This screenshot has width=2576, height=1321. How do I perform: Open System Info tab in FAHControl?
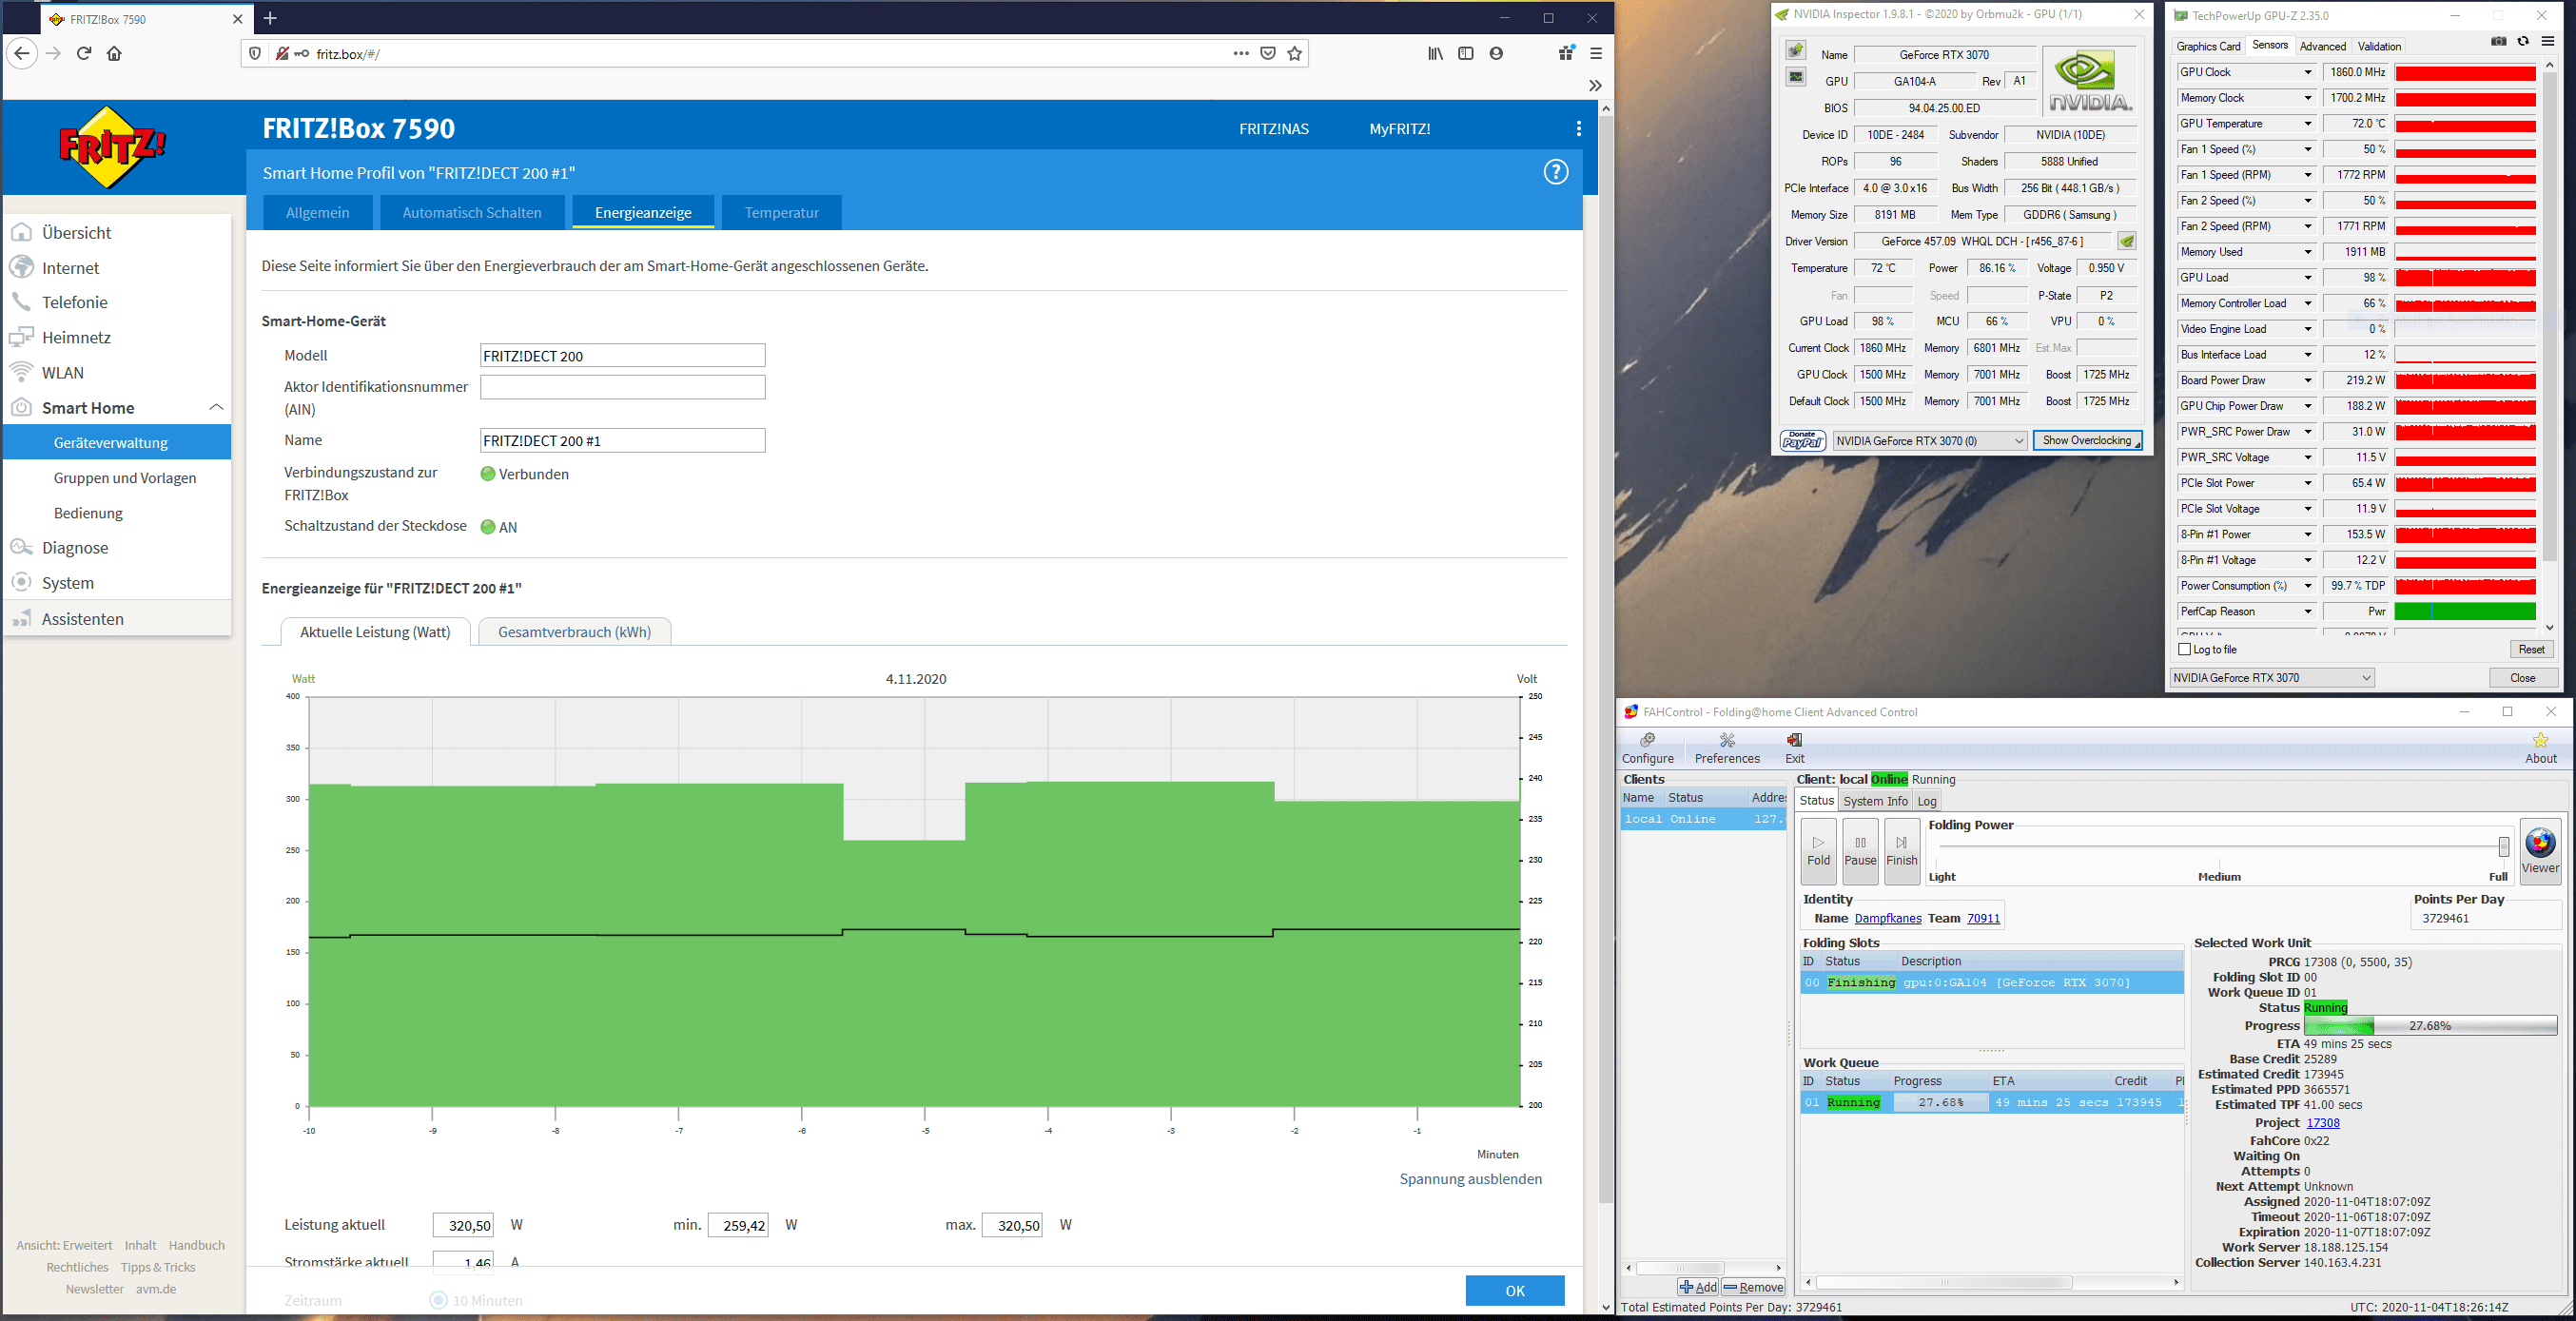tap(1875, 801)
